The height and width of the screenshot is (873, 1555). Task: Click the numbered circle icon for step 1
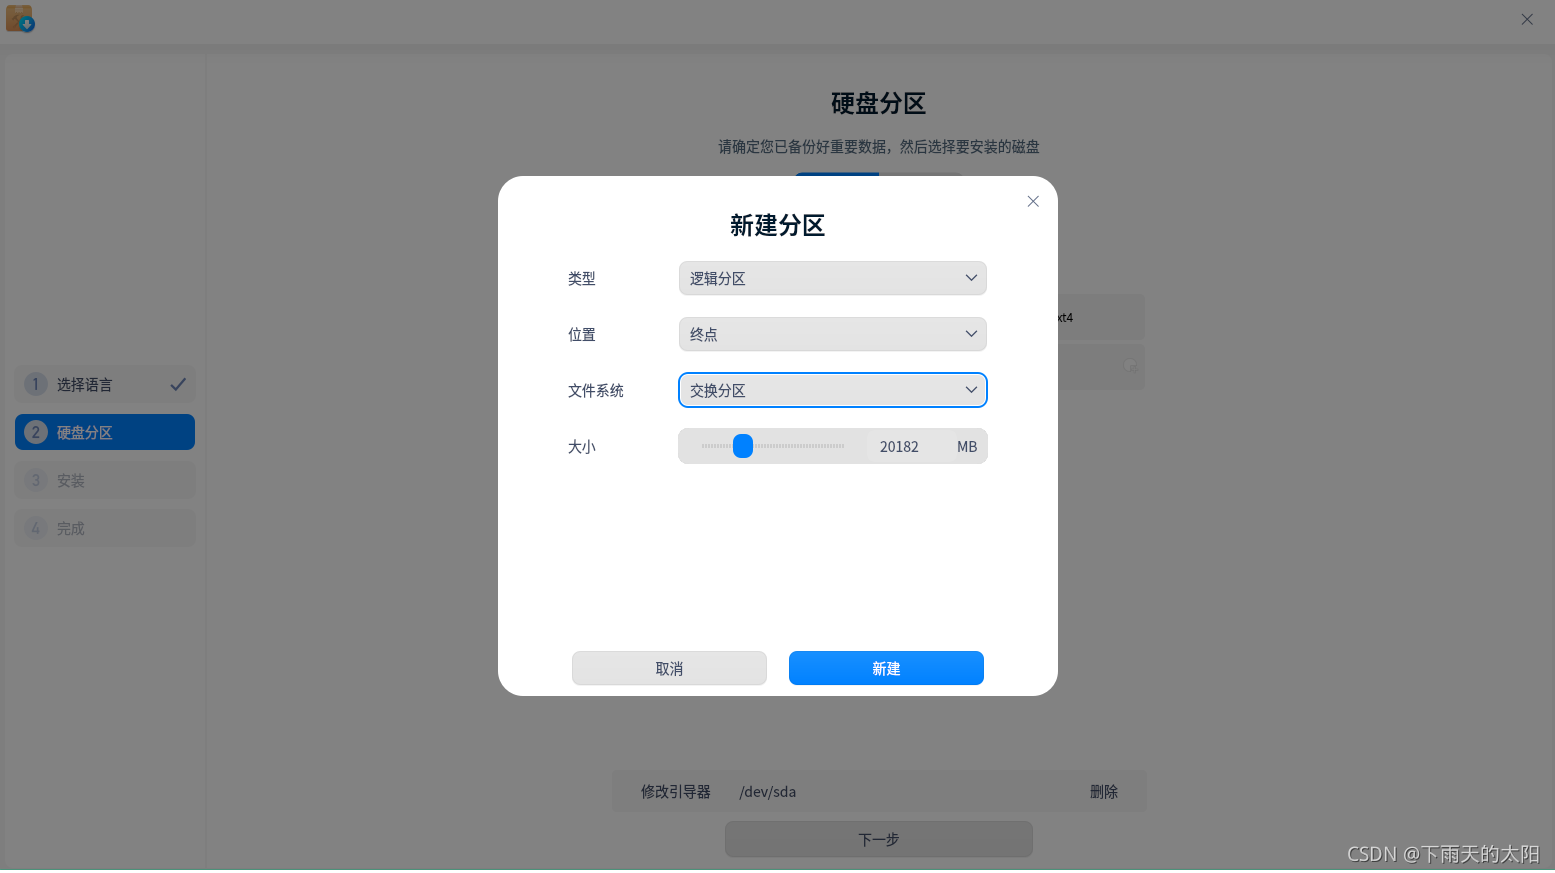[35, 383]
